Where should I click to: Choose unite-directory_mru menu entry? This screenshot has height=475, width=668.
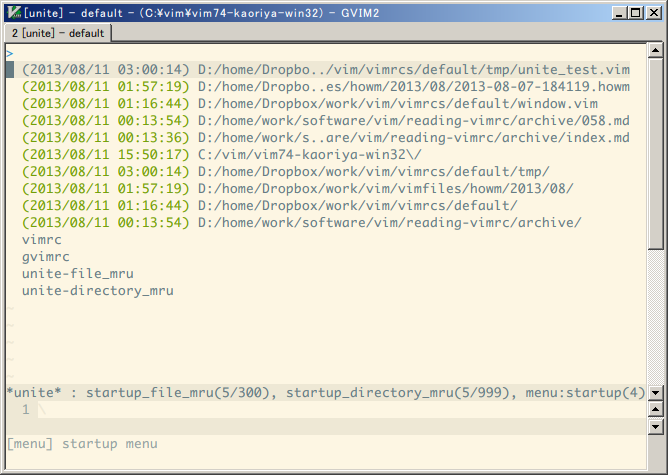tap(98, 291)
